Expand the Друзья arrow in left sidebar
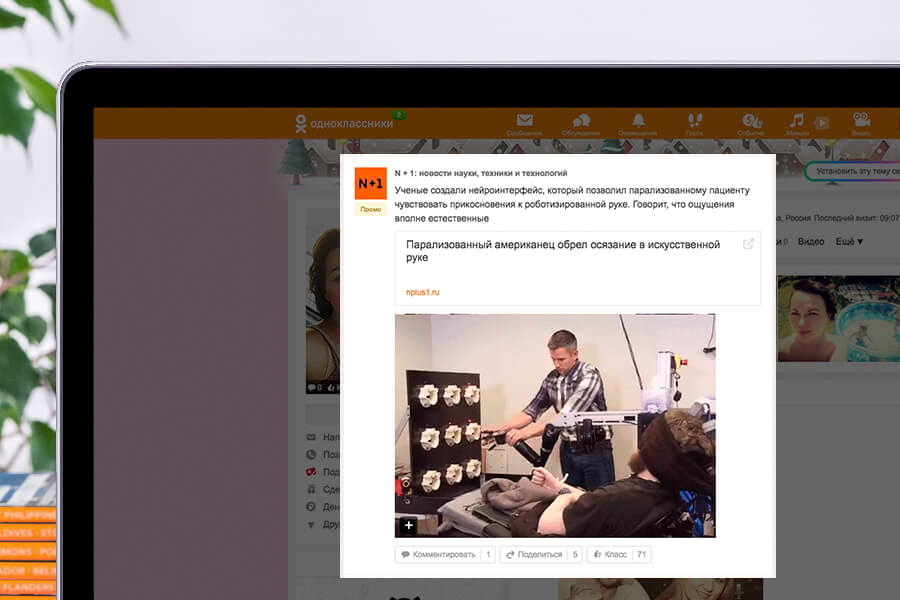 (311, 524)
